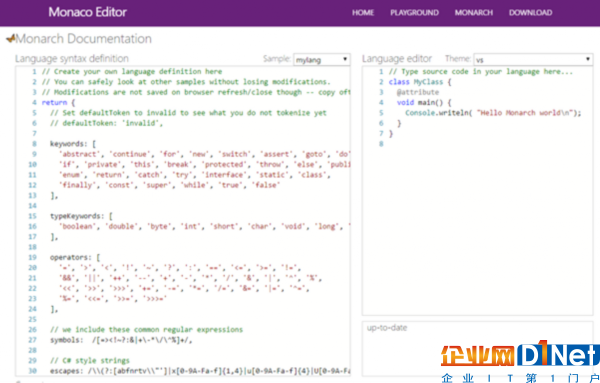Click the Monaco Editor title link

[88, 12]
